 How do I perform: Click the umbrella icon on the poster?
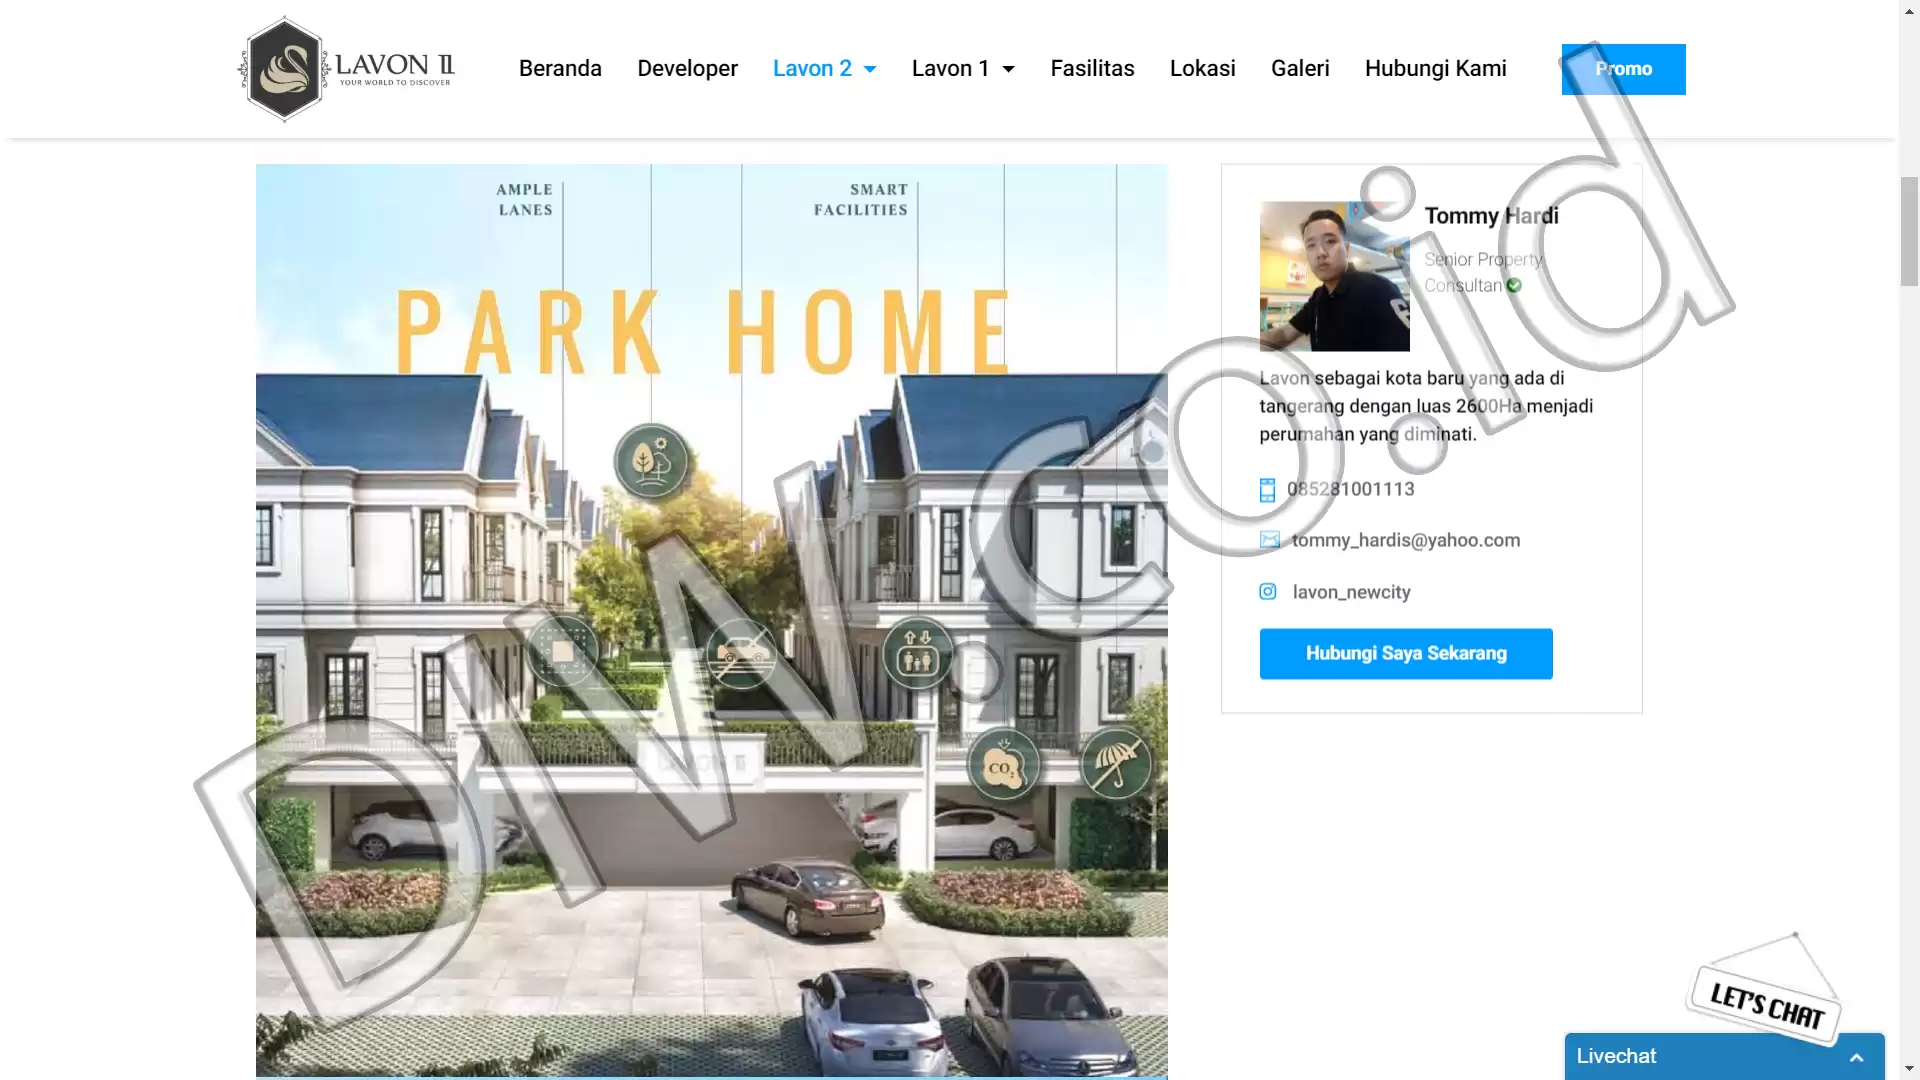point(1116,765)
